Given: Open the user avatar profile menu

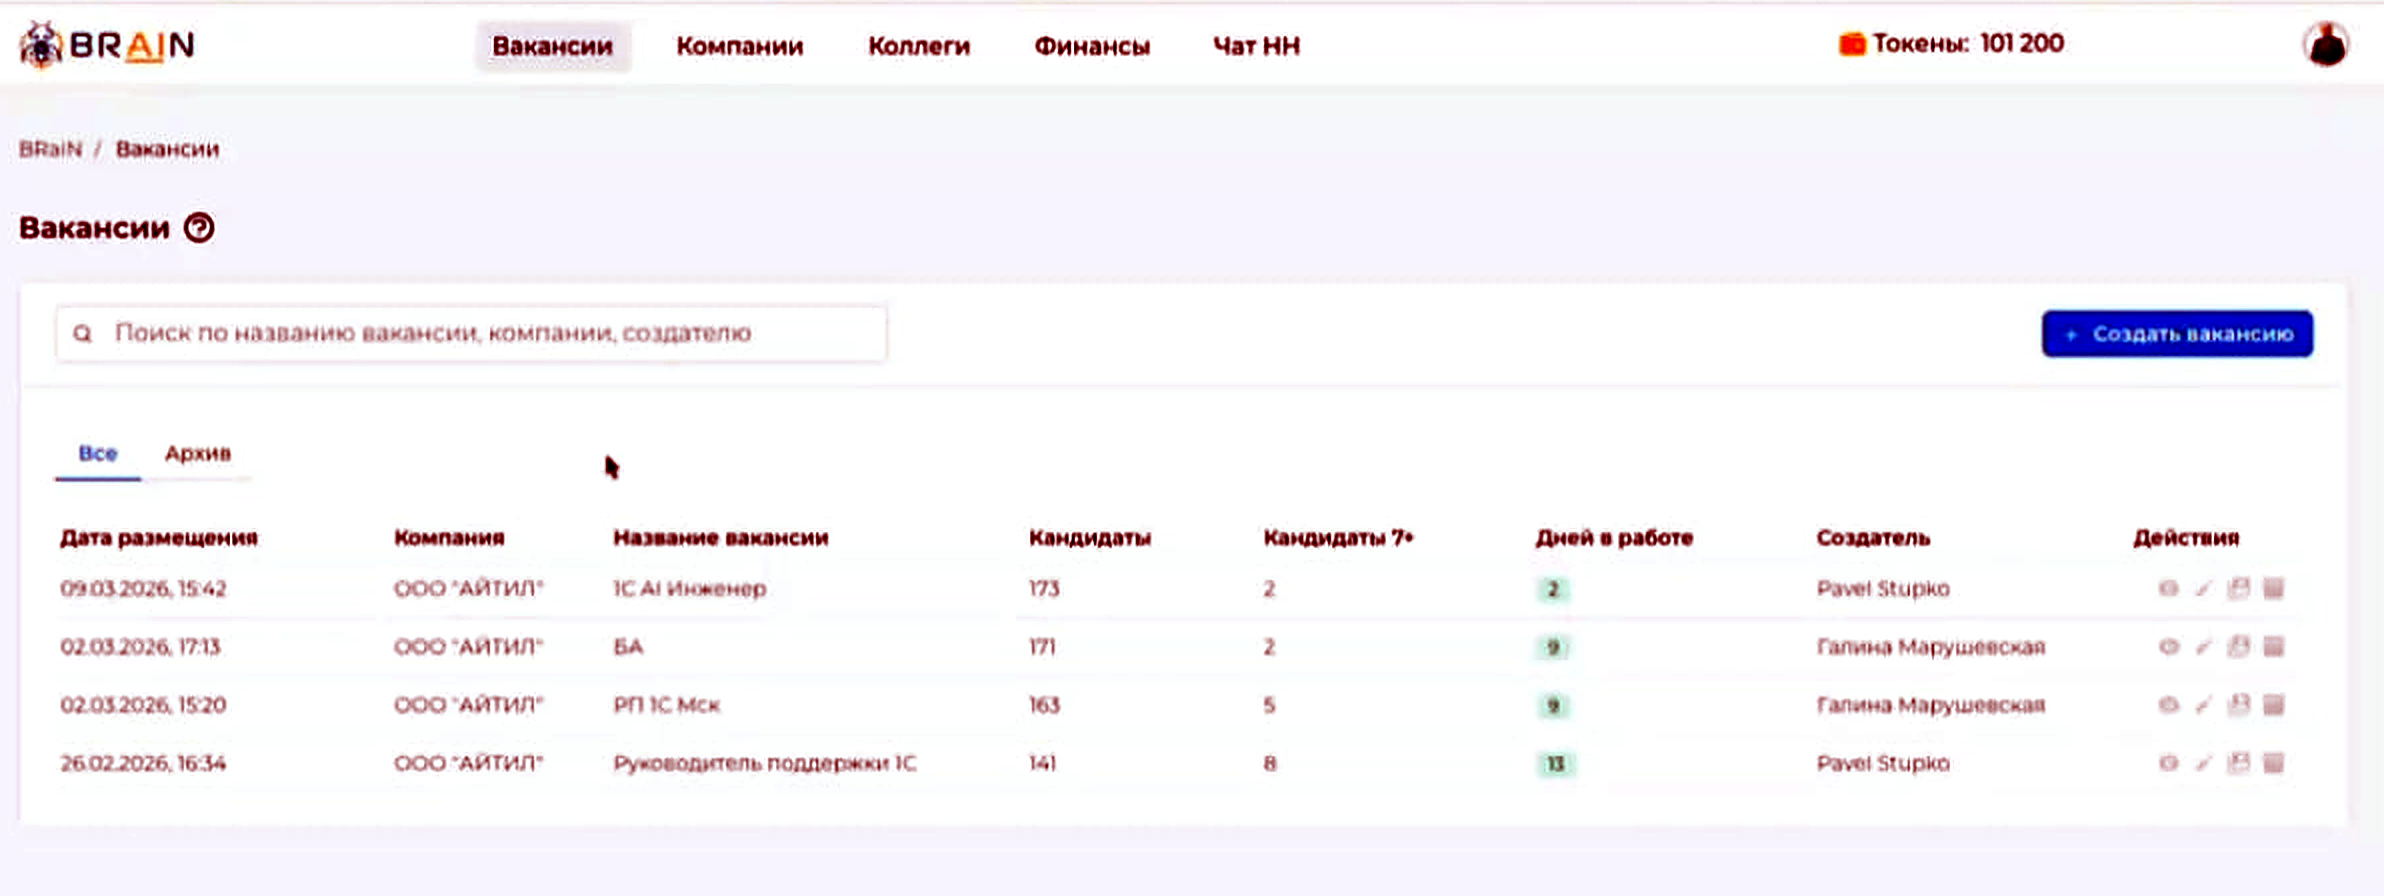Looking at the screenshot, I should 2326,45.
